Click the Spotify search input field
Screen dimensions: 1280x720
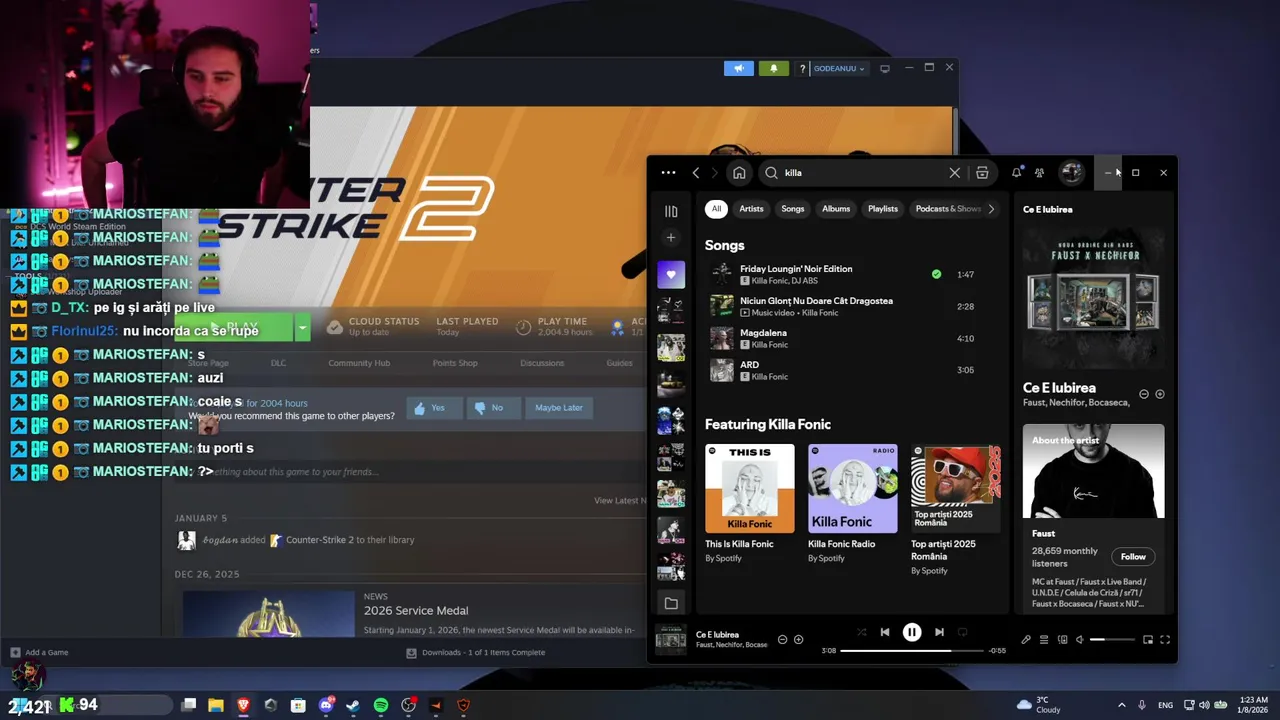point(865,173)
